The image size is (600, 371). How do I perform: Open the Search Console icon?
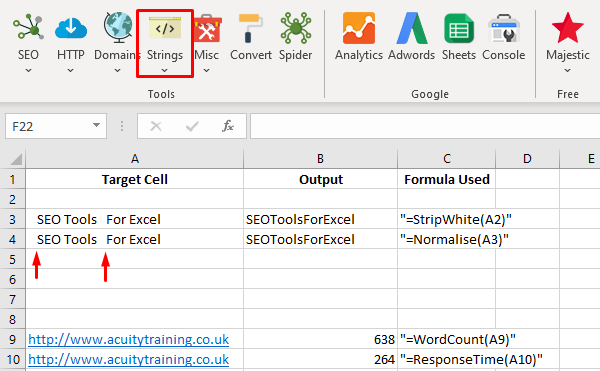504,28
